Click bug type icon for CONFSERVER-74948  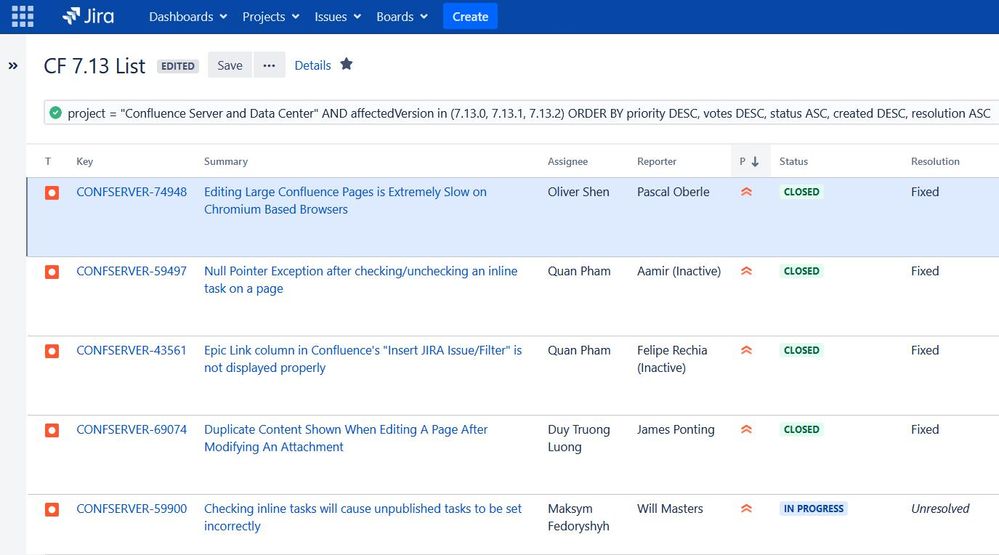pyautogui.click(x=52, y=192)
